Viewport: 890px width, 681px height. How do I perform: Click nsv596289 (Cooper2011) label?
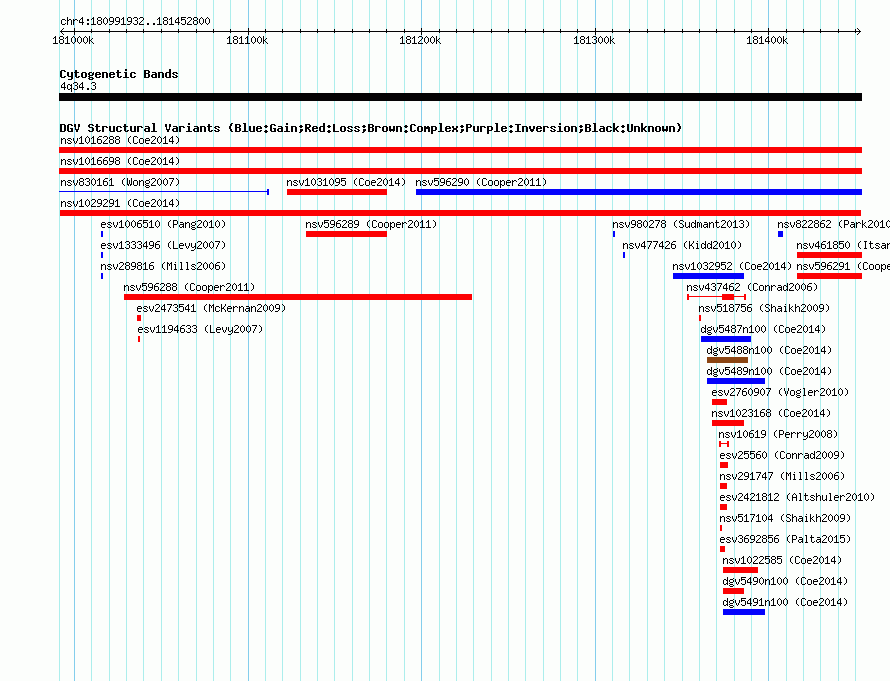(371, 224)
